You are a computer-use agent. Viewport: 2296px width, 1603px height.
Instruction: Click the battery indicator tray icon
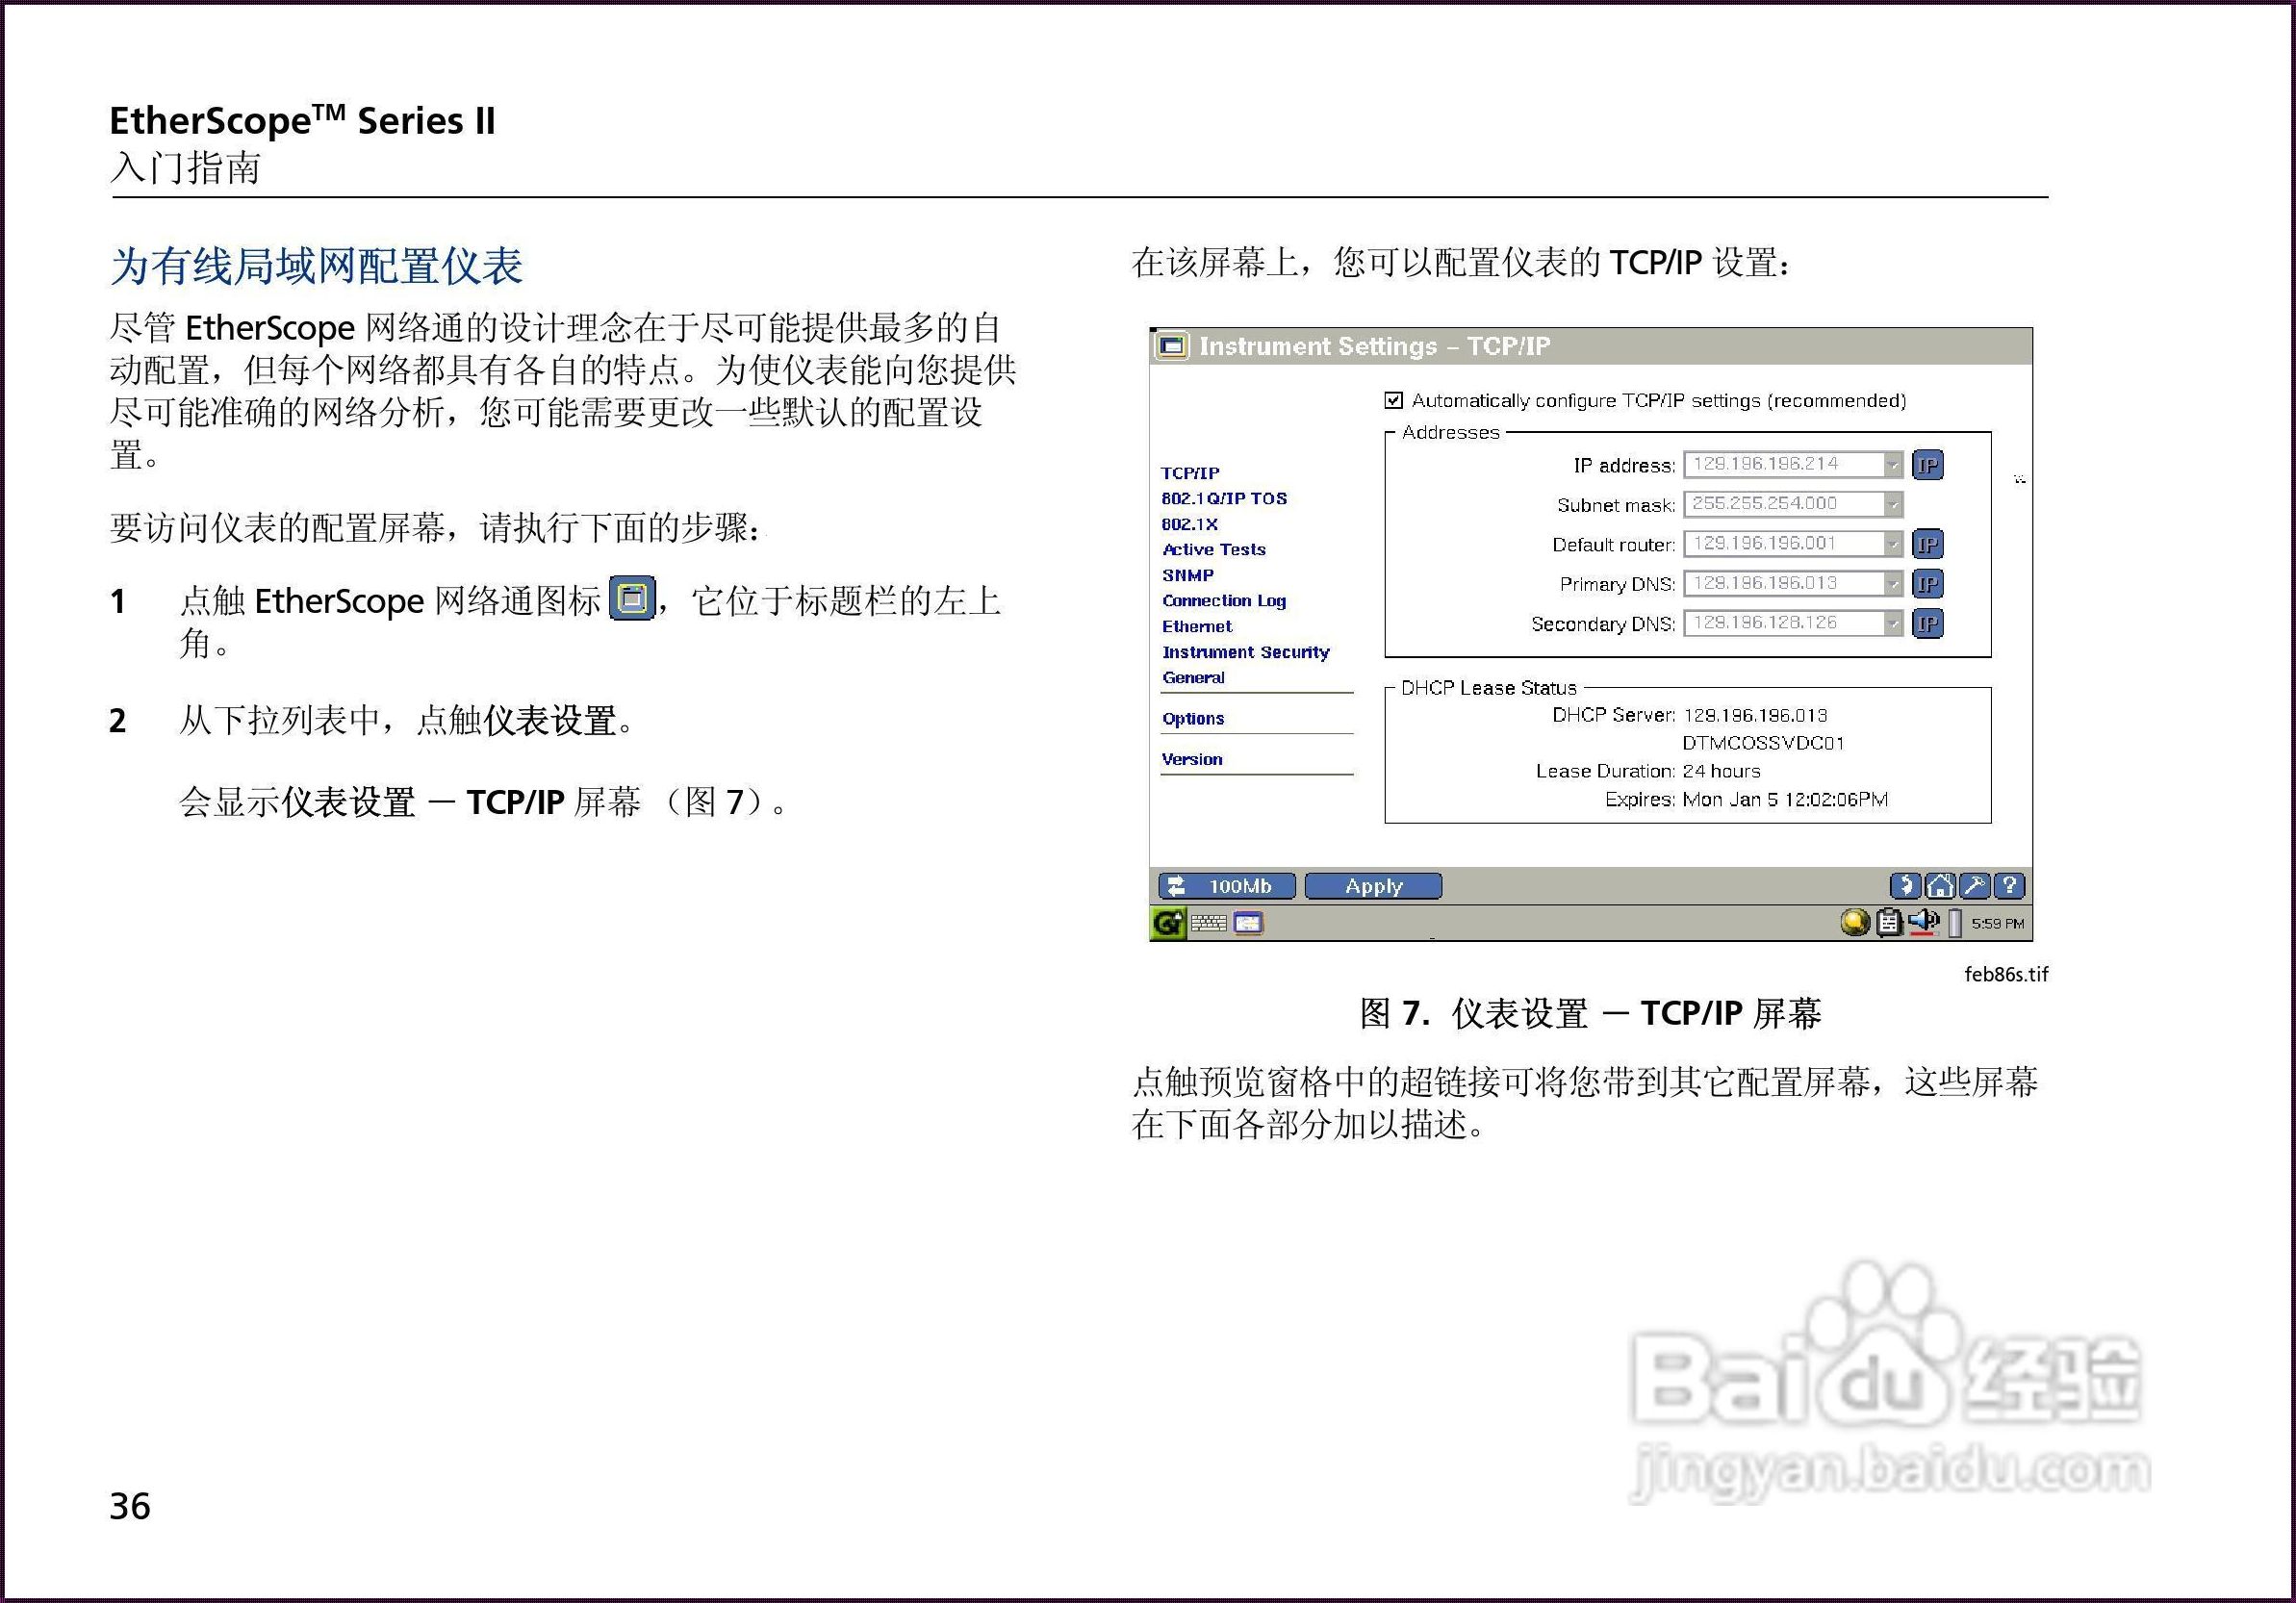(x=1954, y=923)
